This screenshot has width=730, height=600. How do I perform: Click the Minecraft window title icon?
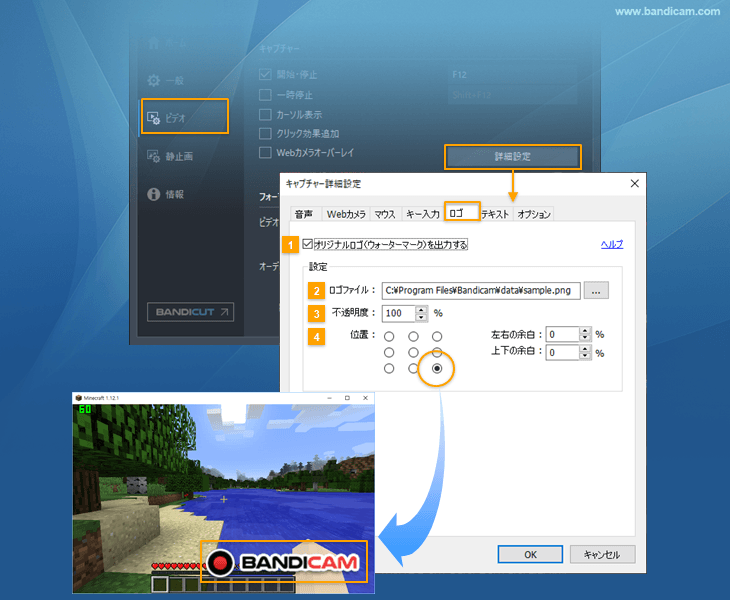[x=78, y=398]
